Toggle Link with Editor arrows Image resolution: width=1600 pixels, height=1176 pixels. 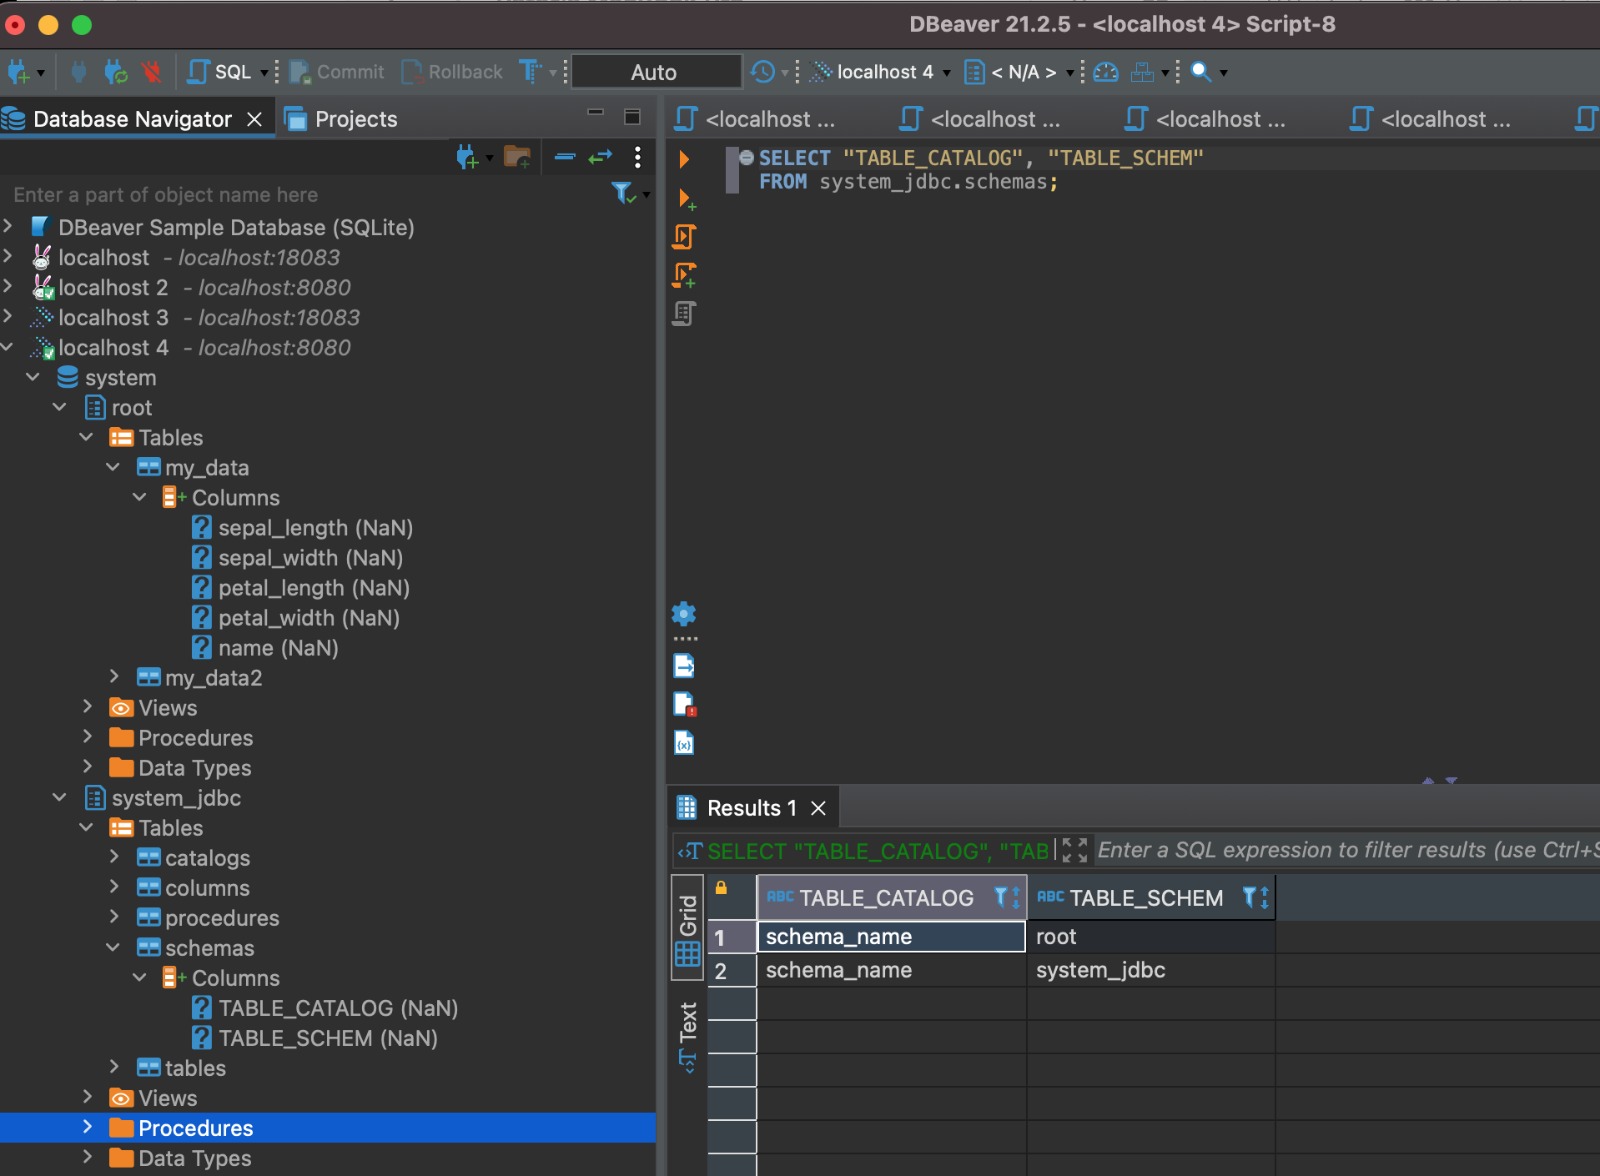click(600, 157)
